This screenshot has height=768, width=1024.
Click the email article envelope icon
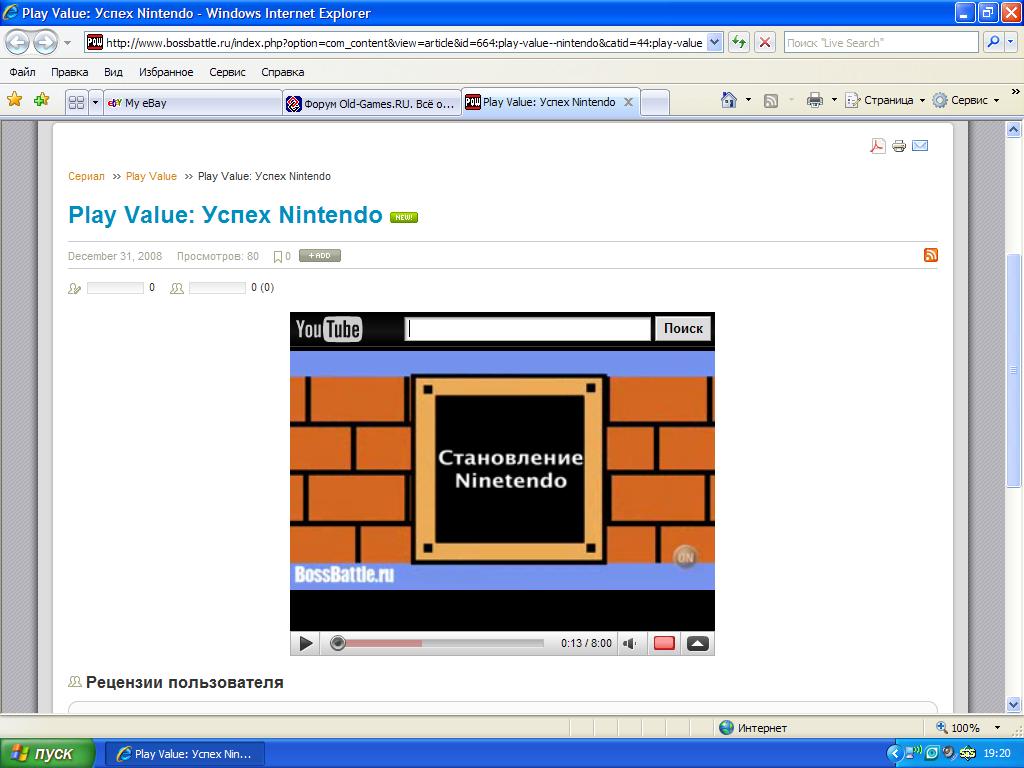pyautogui.click(x=920, y=145)
